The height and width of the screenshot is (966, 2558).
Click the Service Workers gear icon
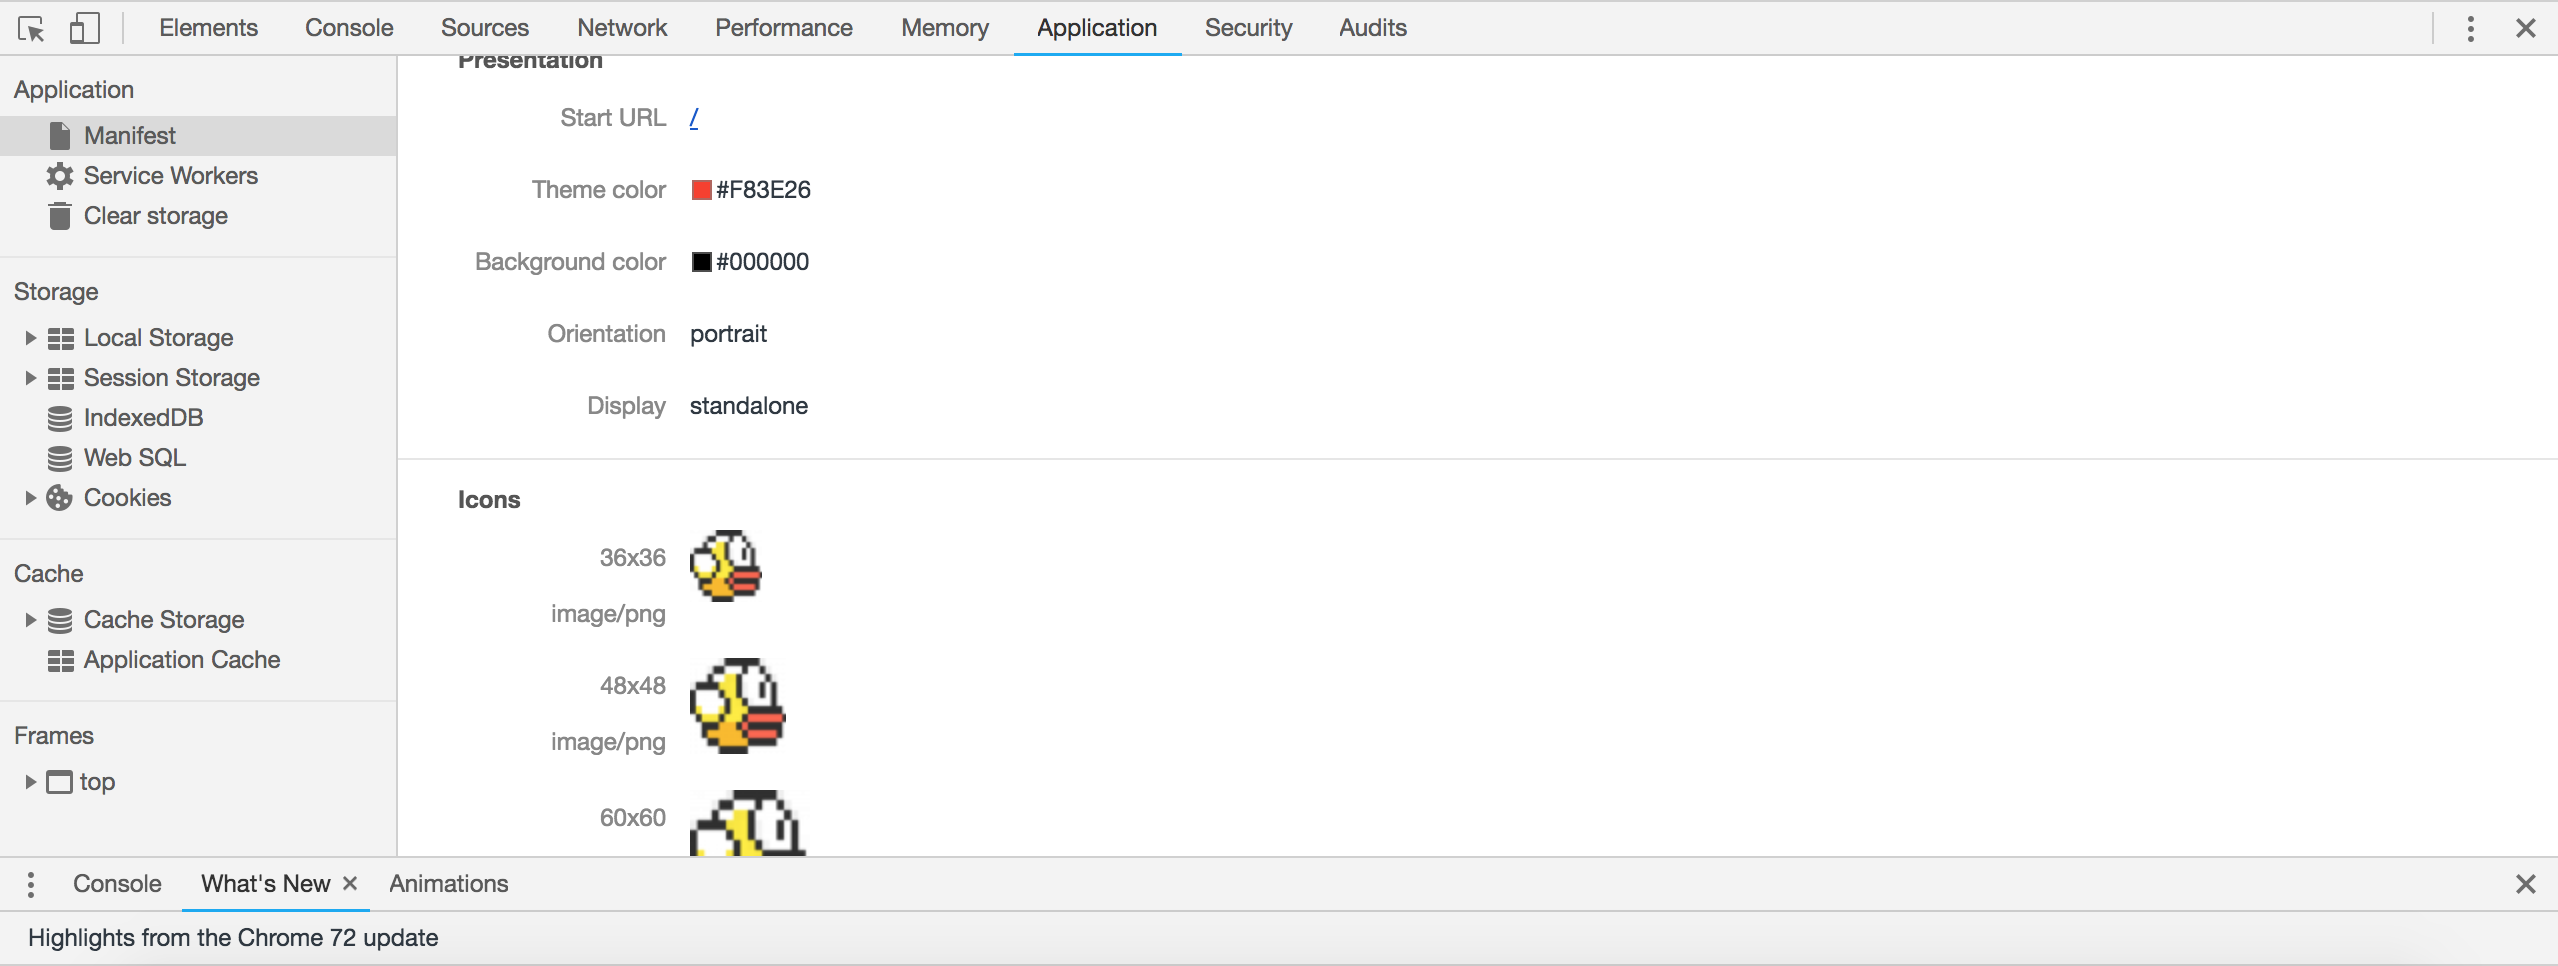[60, 176]
